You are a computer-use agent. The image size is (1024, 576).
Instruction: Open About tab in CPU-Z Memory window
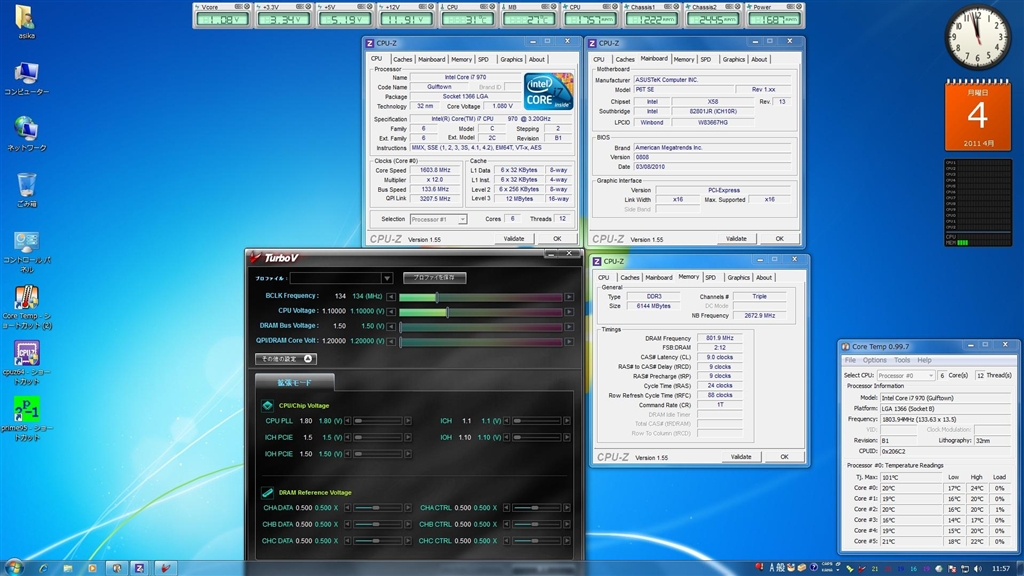[763, 278]
